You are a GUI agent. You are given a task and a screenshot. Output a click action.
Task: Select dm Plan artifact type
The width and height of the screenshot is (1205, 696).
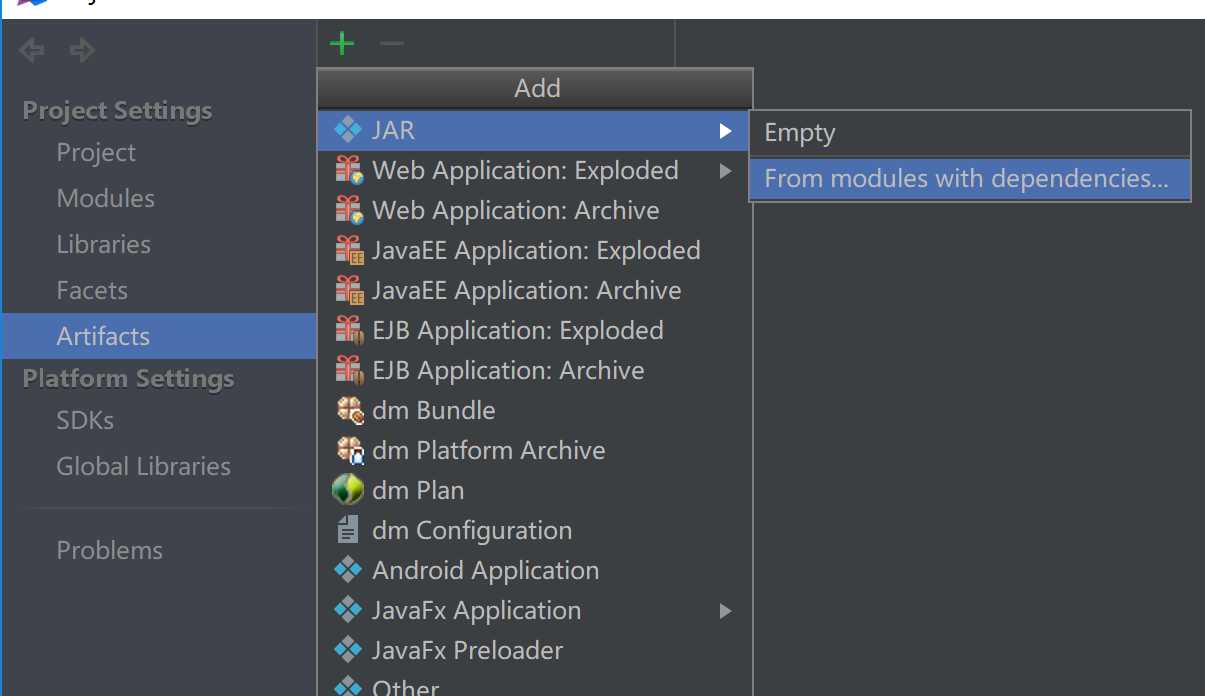coord(534,490)
